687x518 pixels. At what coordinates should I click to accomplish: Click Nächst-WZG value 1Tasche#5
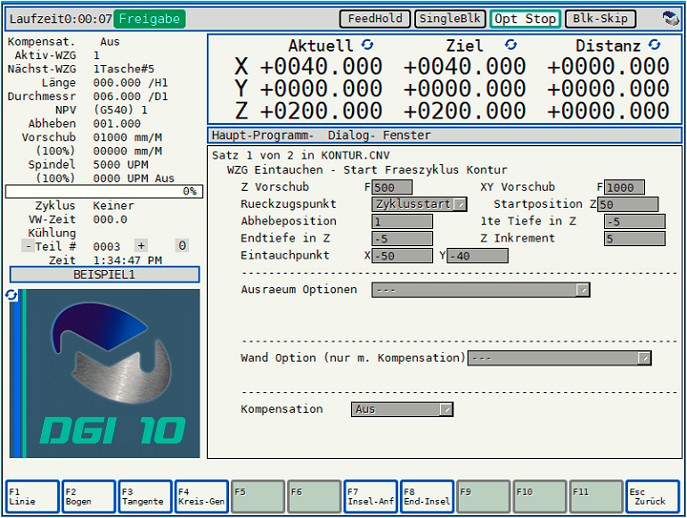(x=124, y=69)
